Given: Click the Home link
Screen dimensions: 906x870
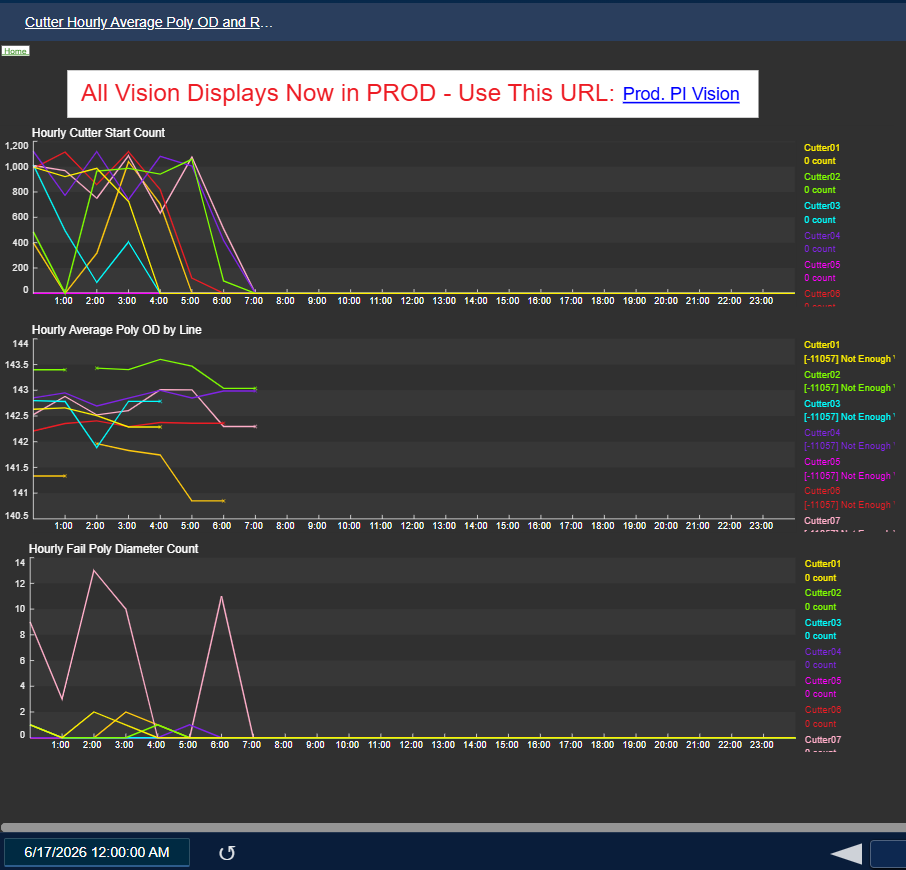Looking at the screenshot, I should (x=15, y=51).
